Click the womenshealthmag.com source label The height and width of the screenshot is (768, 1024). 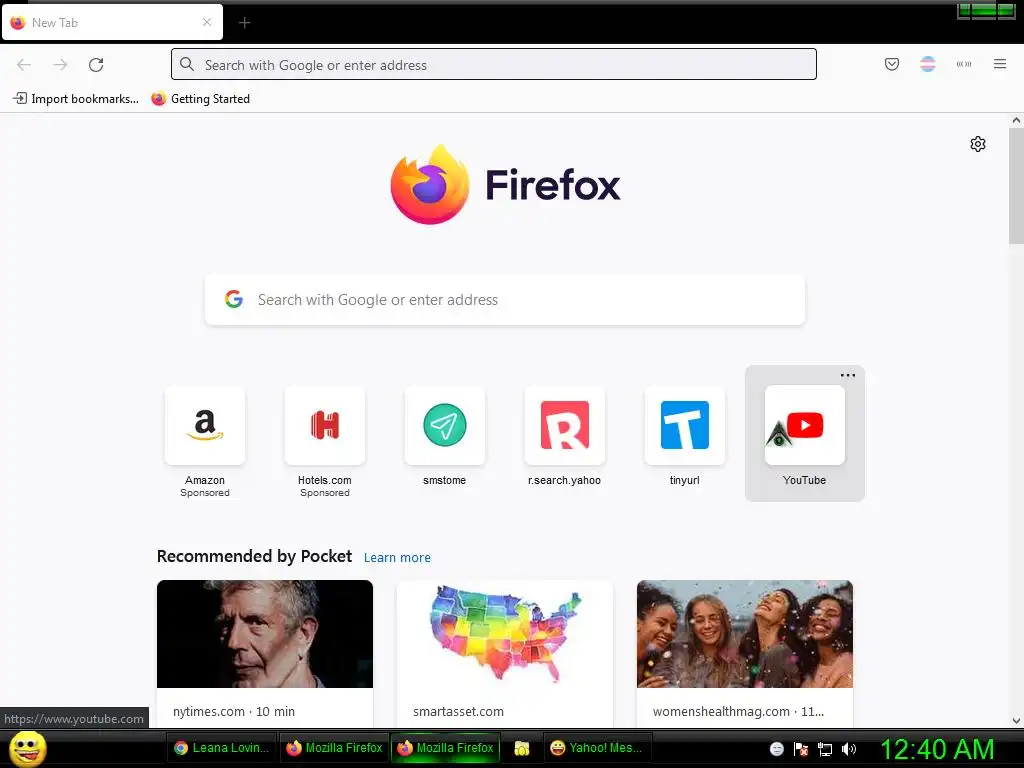(x=738, y=711)
